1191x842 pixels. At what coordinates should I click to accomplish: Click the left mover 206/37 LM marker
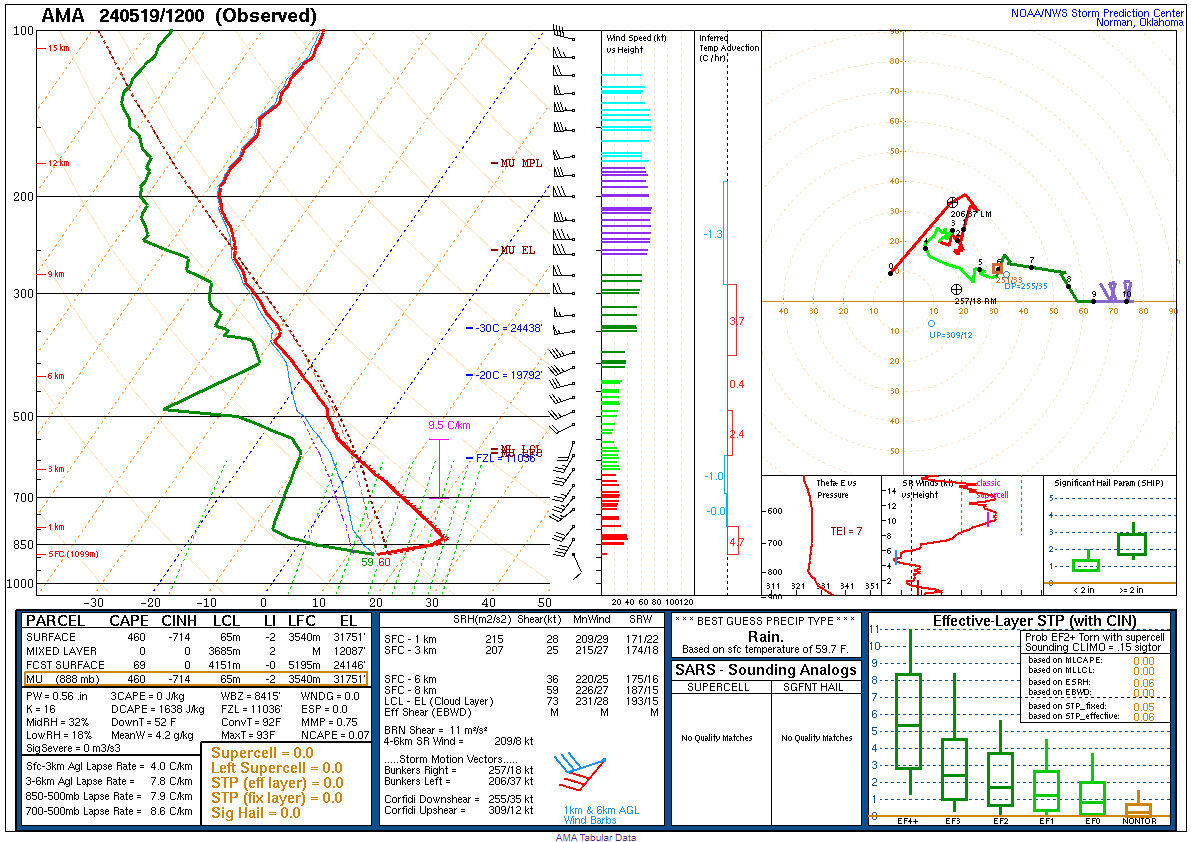[952, 202]
